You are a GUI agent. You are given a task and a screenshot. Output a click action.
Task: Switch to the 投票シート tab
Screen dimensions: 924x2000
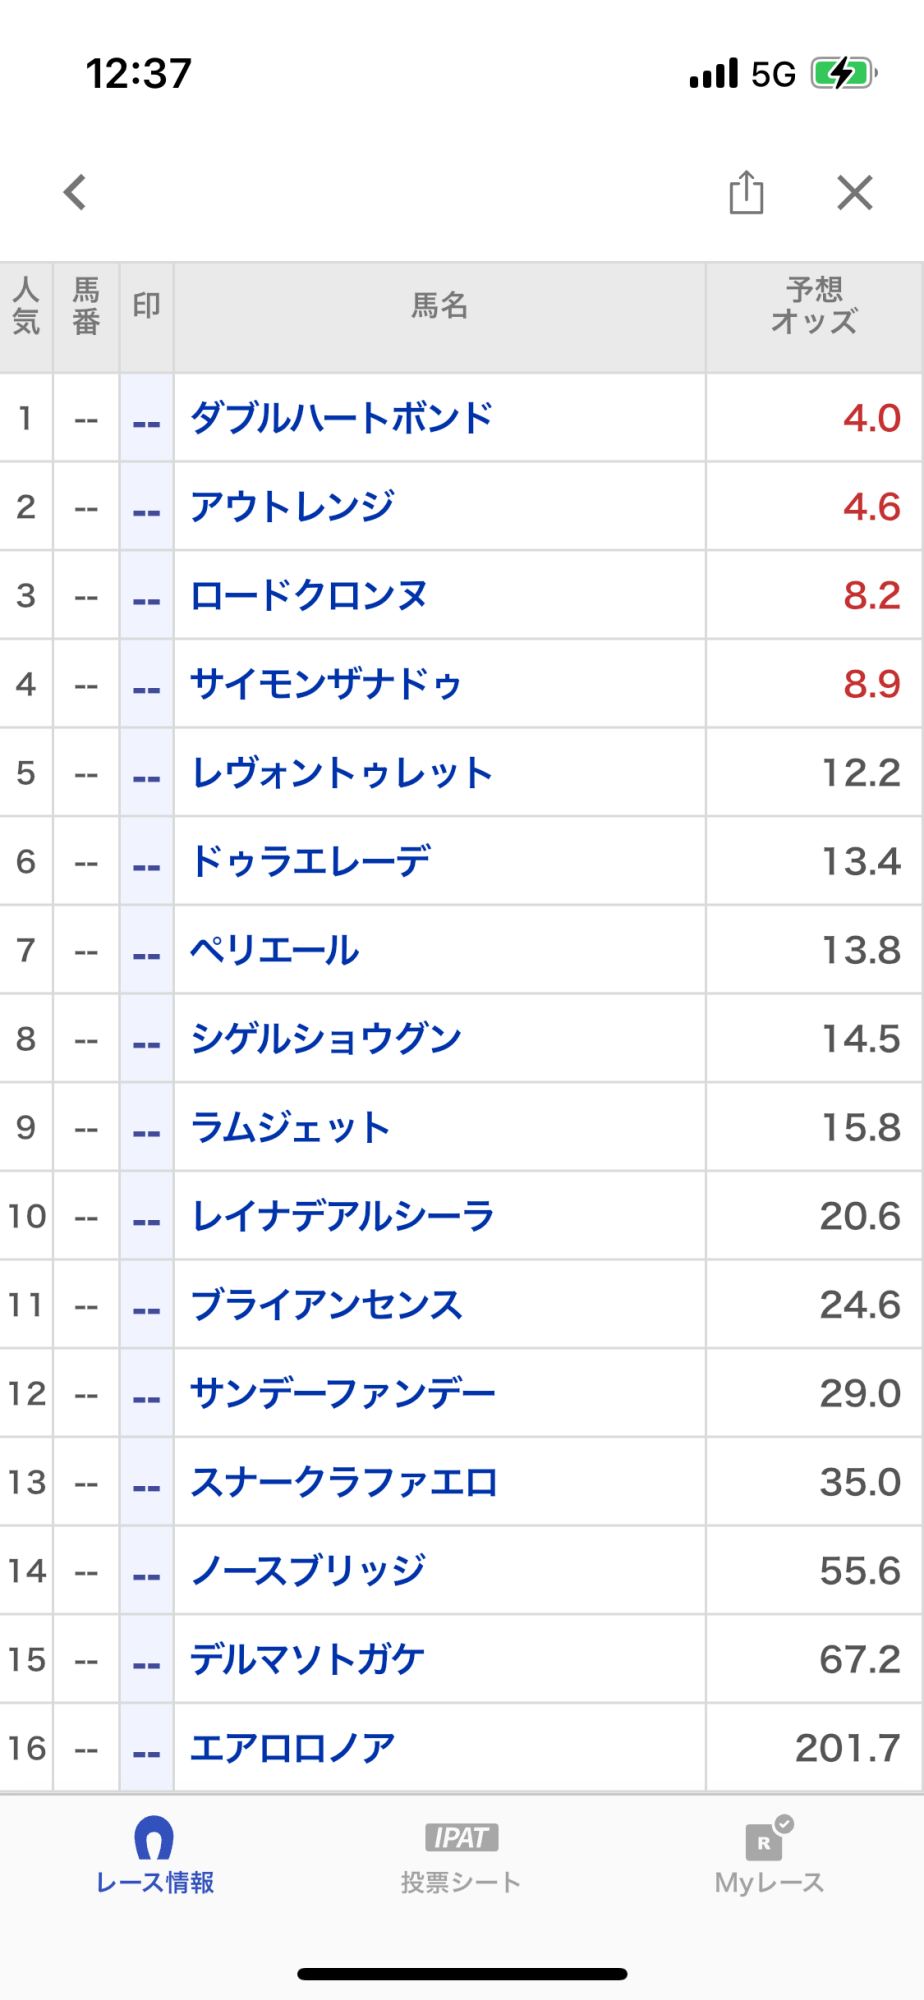point(461,1882)
